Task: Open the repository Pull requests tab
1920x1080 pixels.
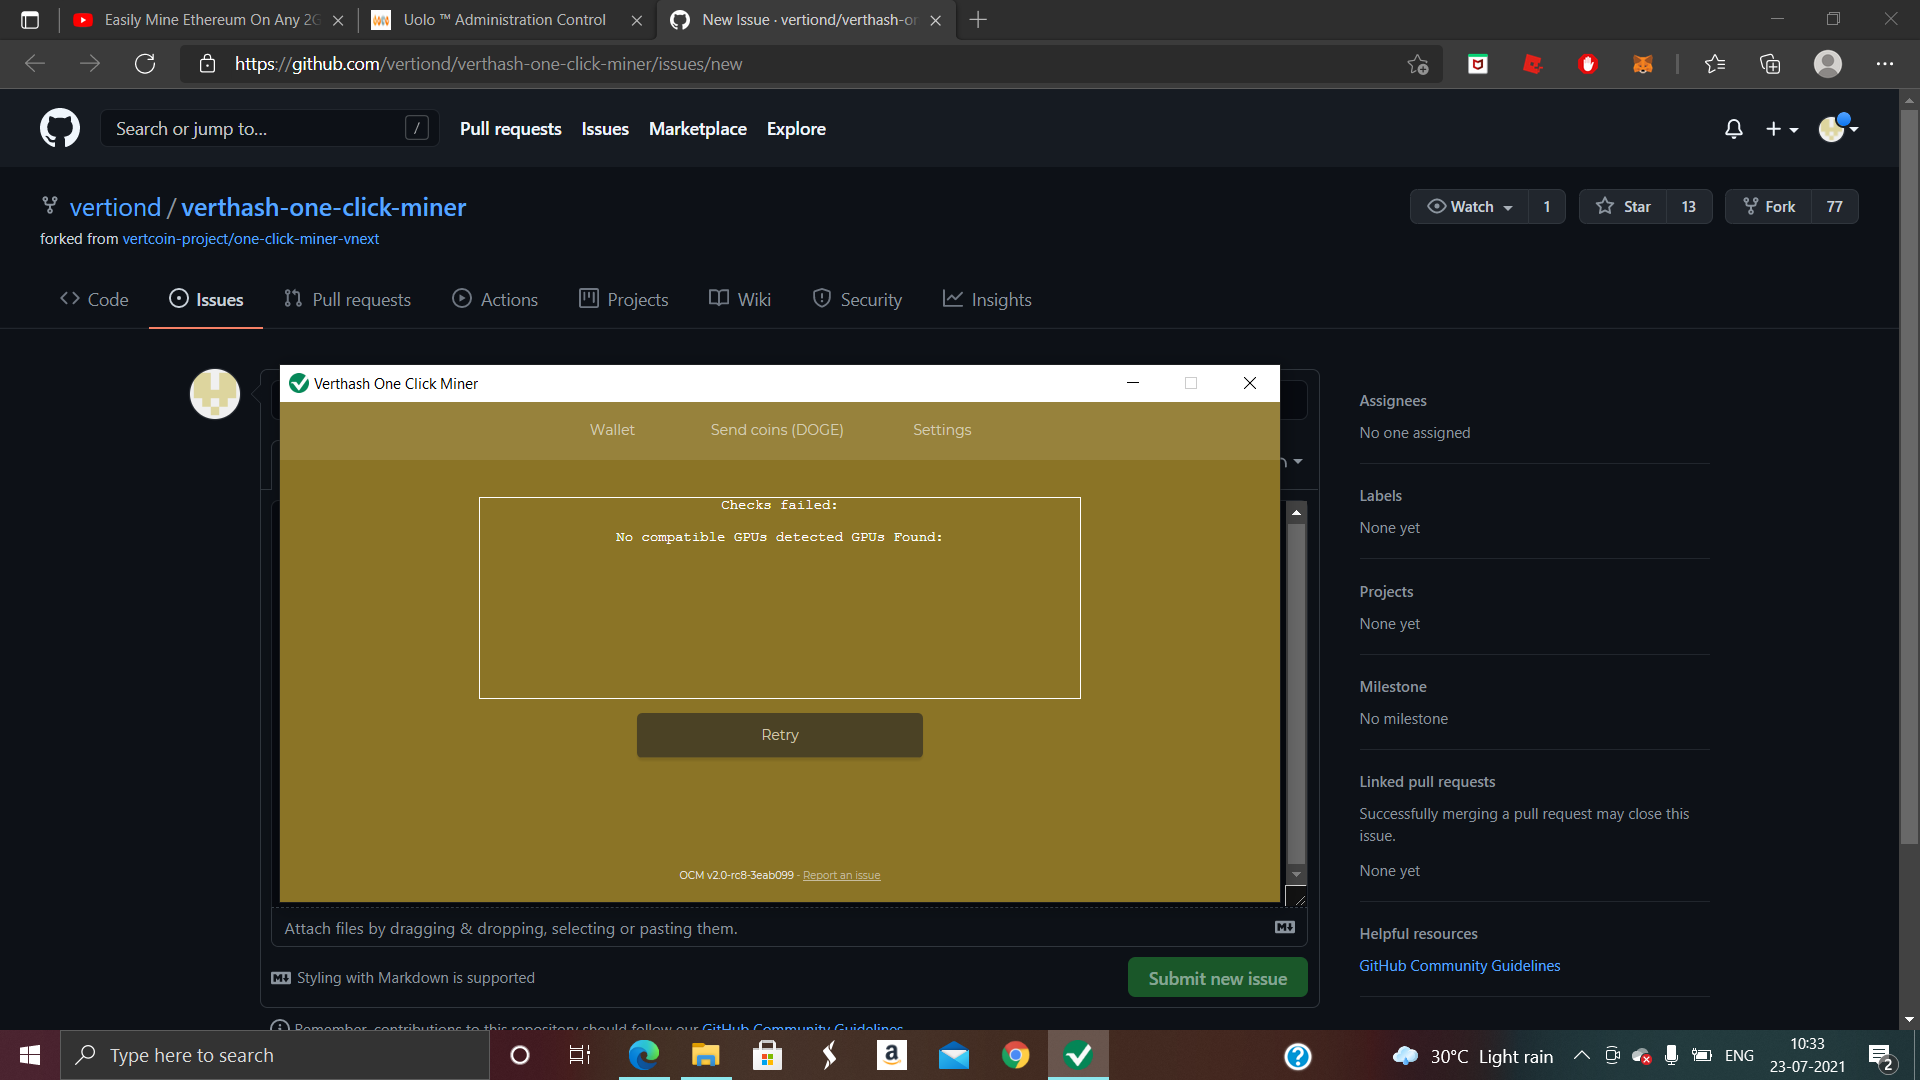Action: [x=347, y=299]
